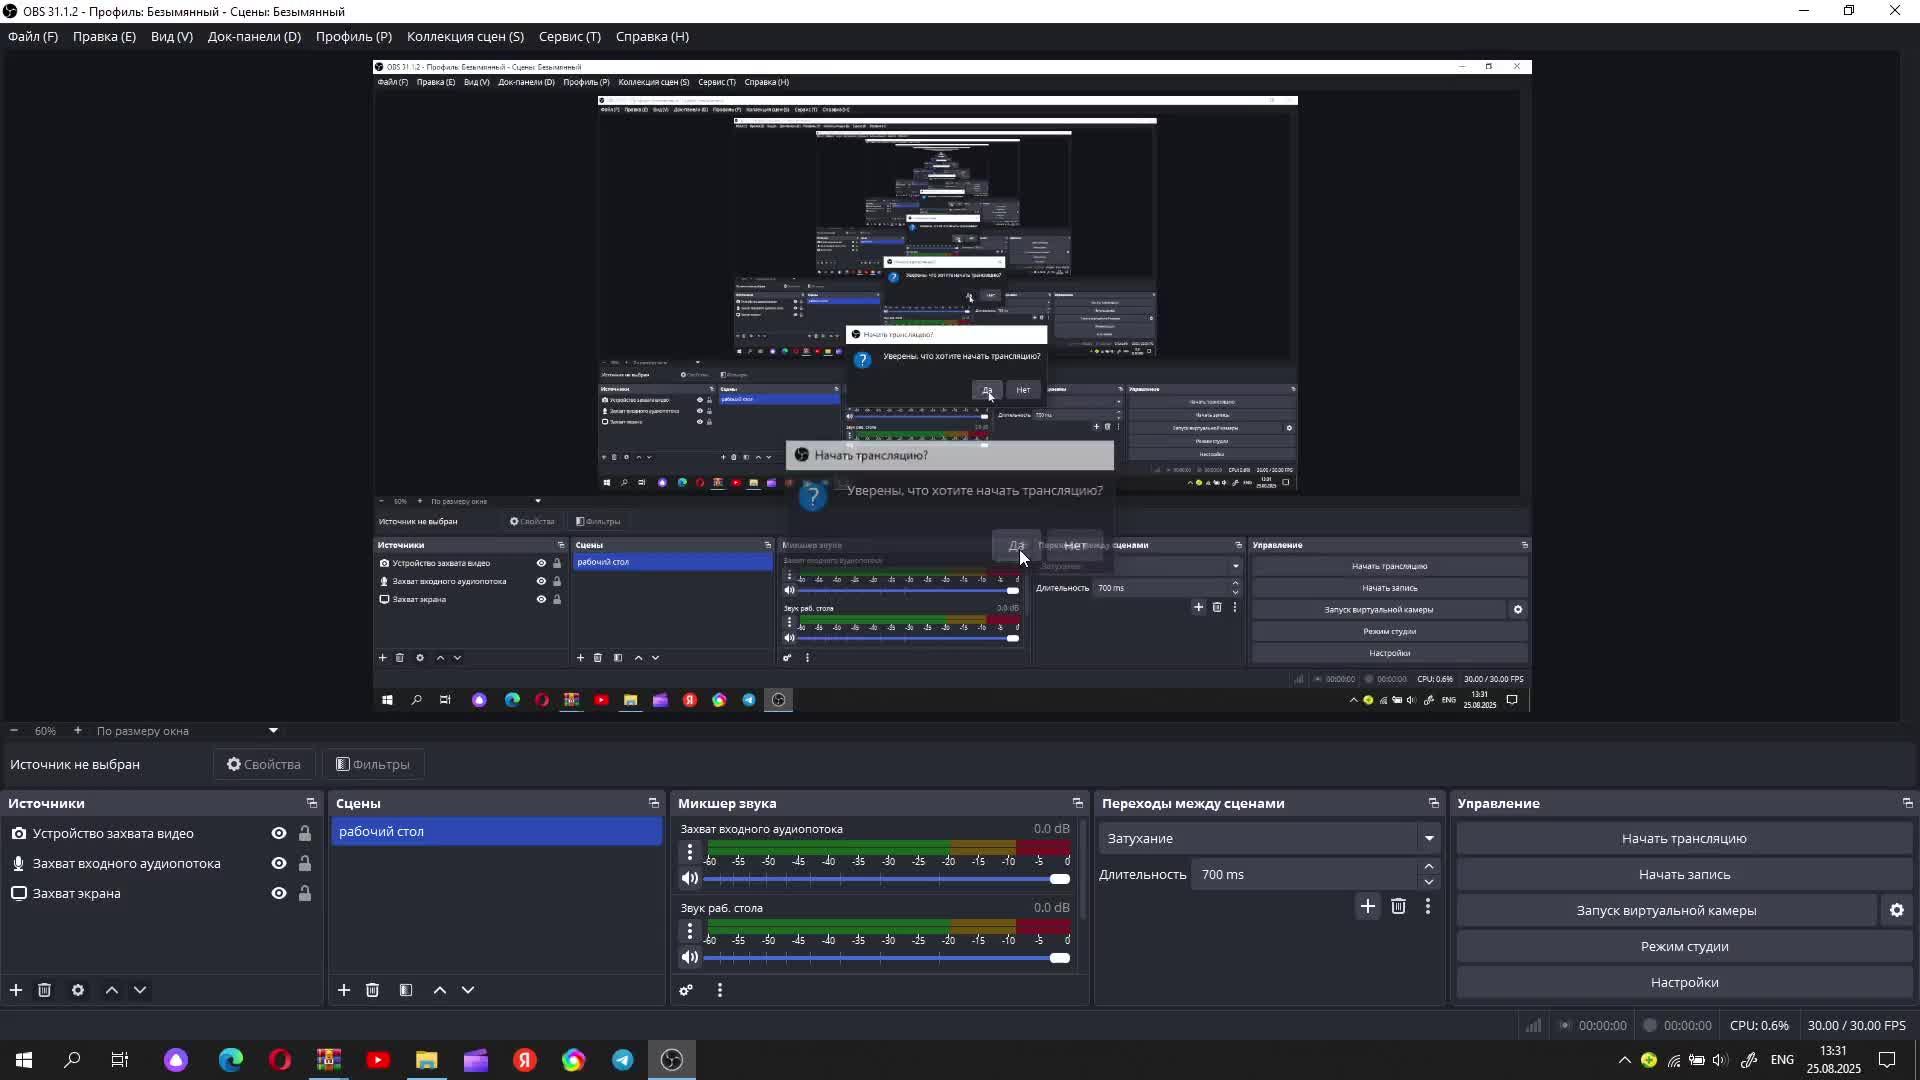Delete selected source with trash icon
1920x1080 pixels.
coord(44,990)
